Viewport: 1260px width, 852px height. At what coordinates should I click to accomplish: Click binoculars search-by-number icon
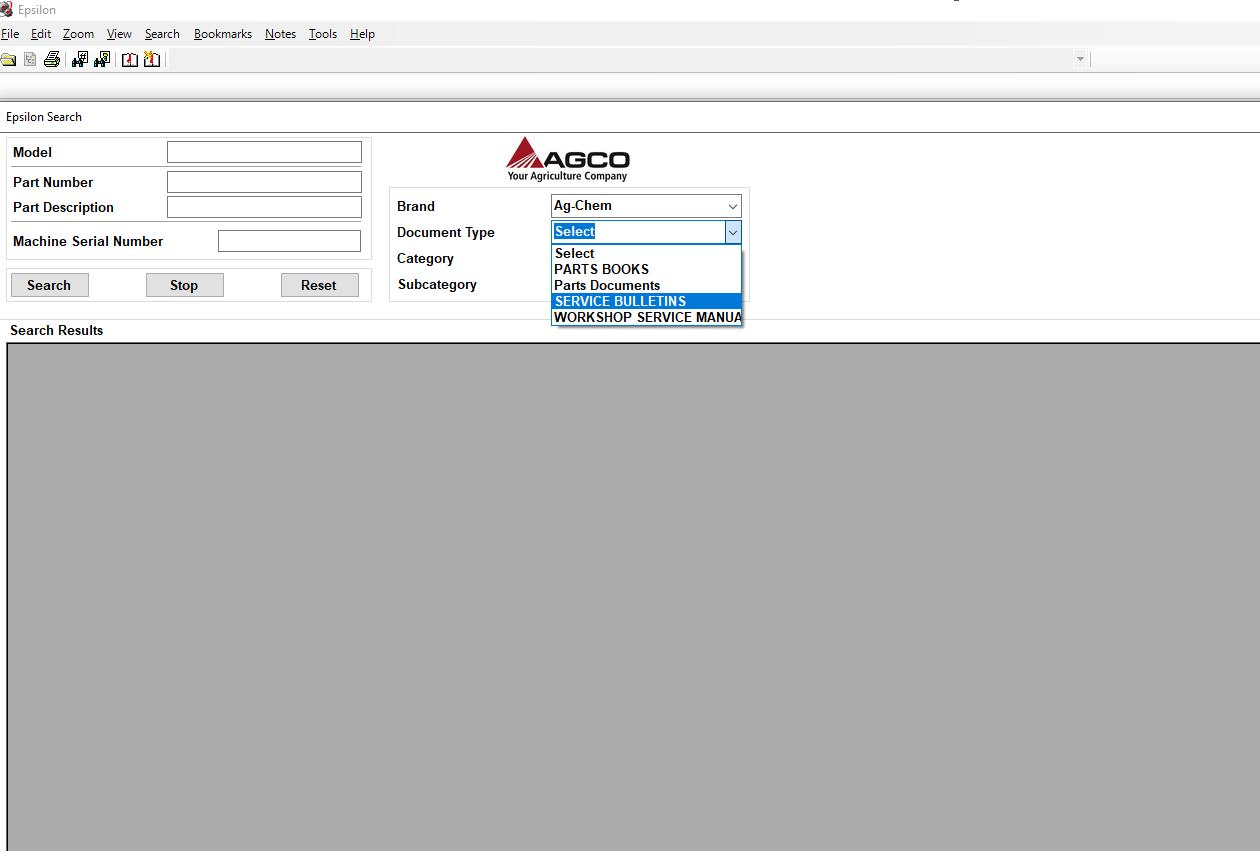tap(80, 60)
